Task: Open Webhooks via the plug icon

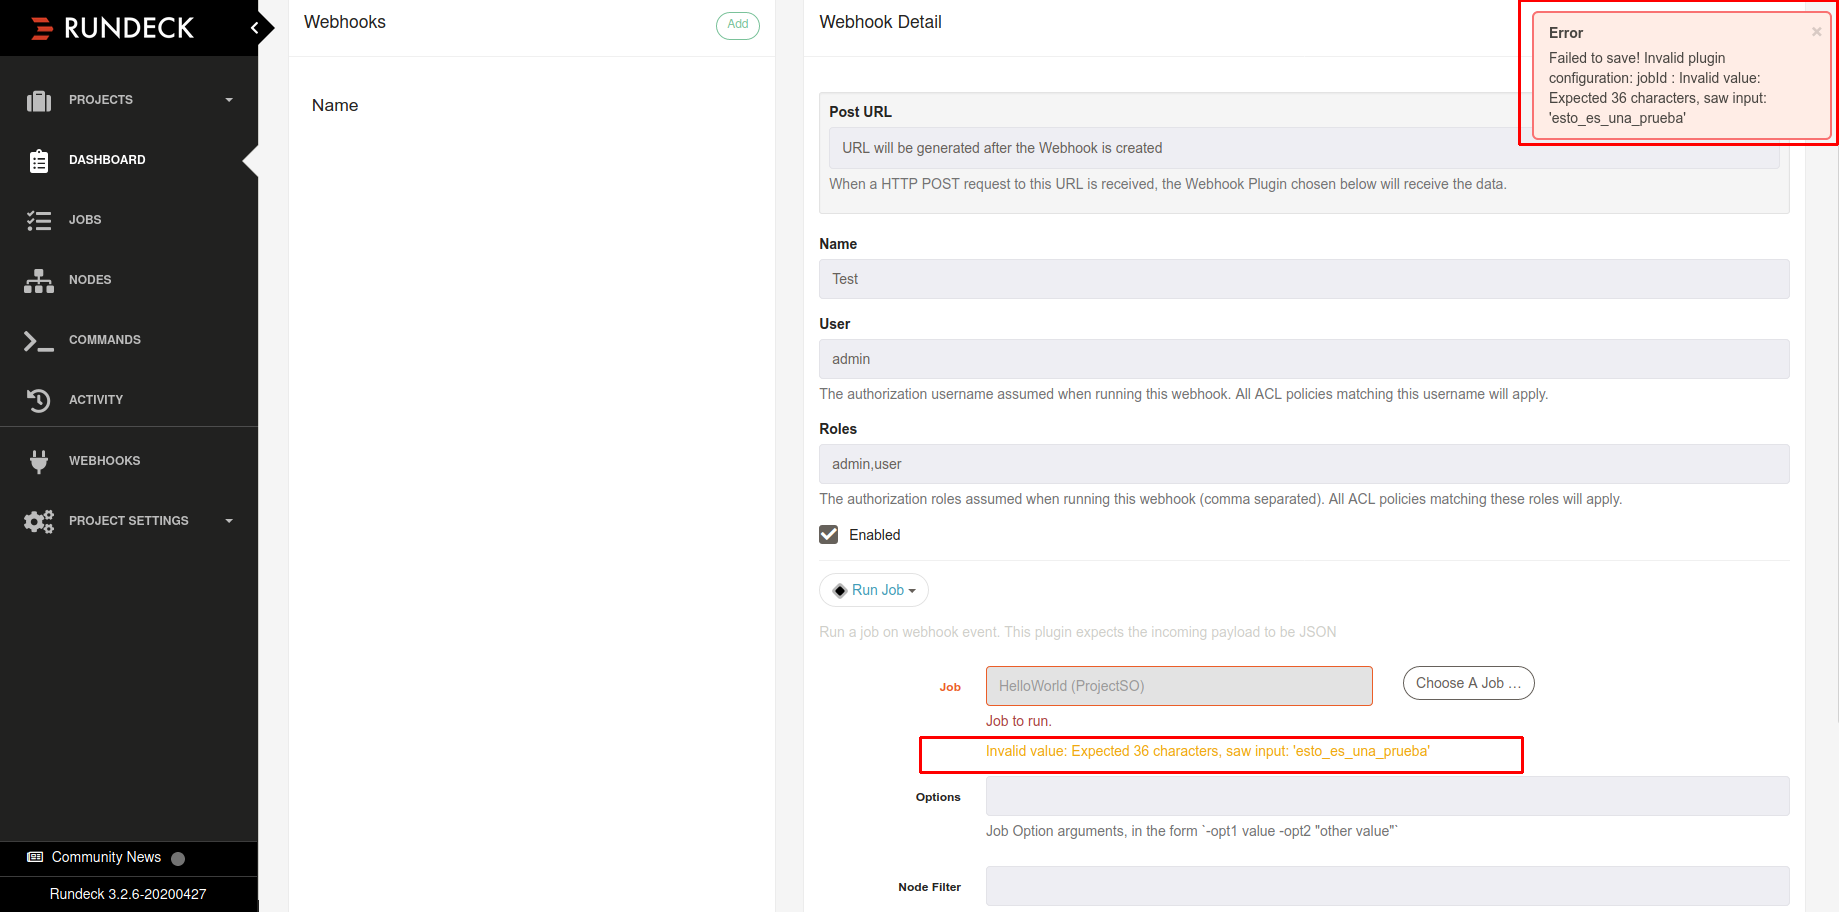Action: pos(38,460)
